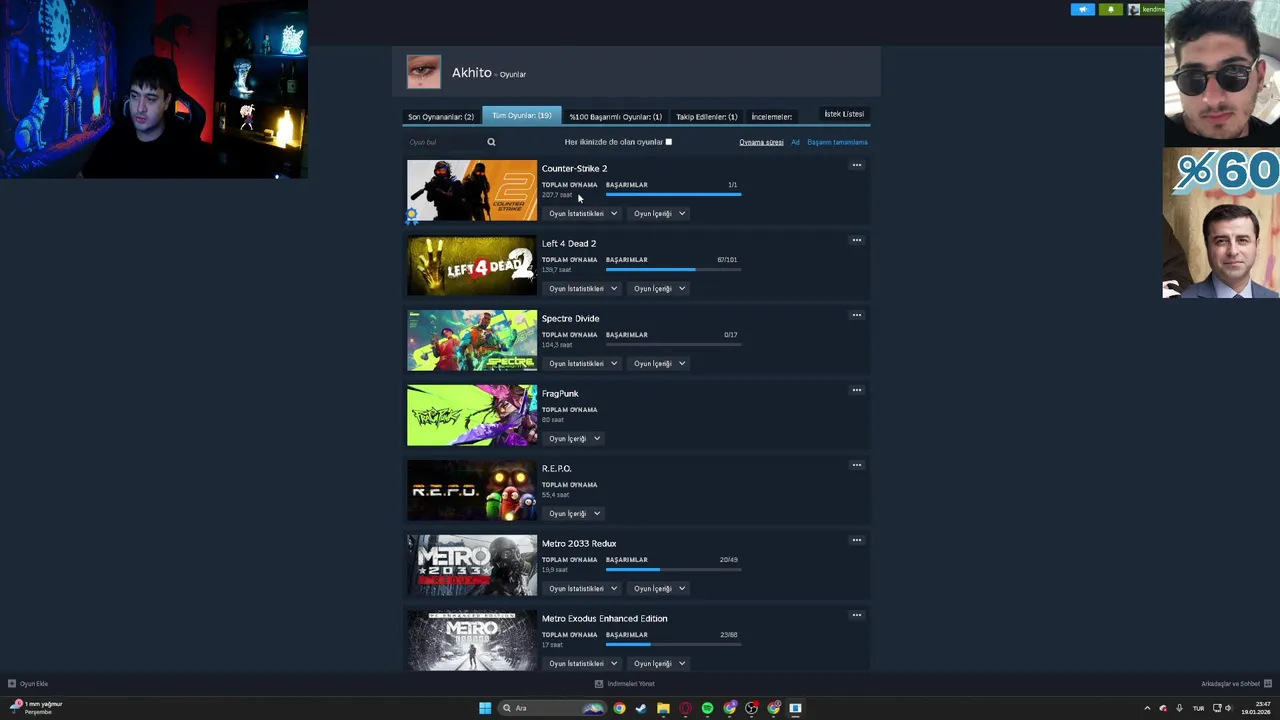
Task: Open the three-dot menu for Metro 2033 Redux
Action: 856,540
